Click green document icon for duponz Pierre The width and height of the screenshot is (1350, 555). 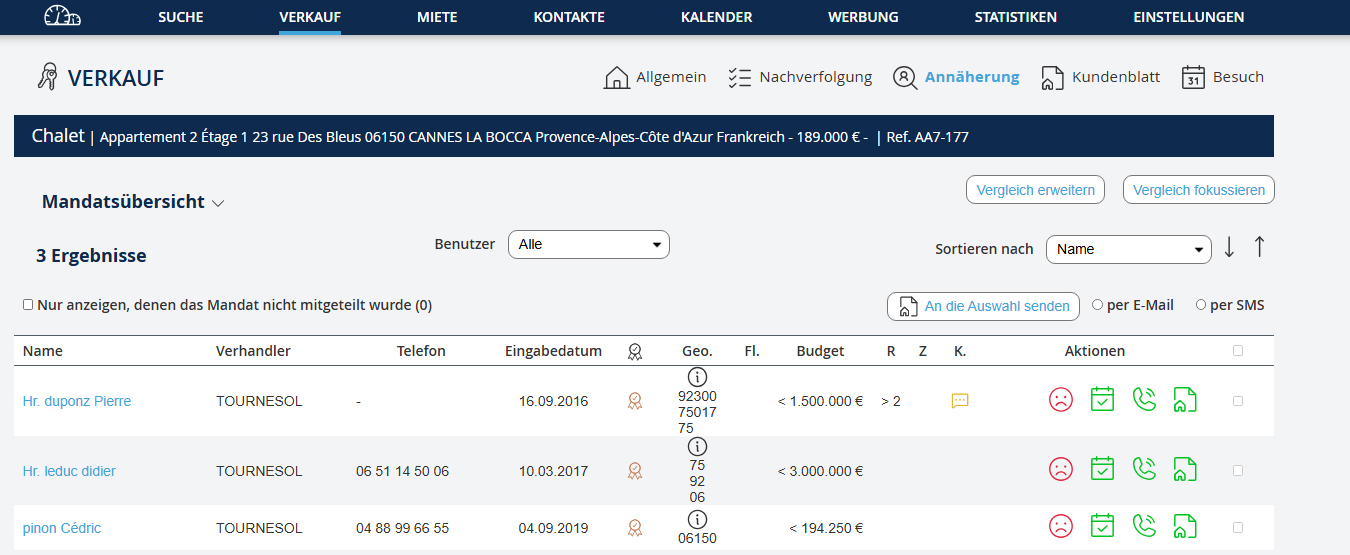coord(1185,400)
